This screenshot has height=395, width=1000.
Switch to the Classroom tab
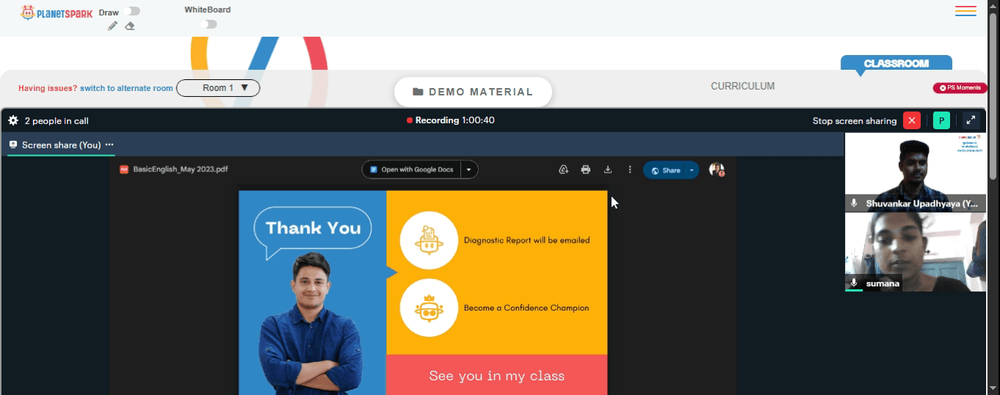(896, 63)
